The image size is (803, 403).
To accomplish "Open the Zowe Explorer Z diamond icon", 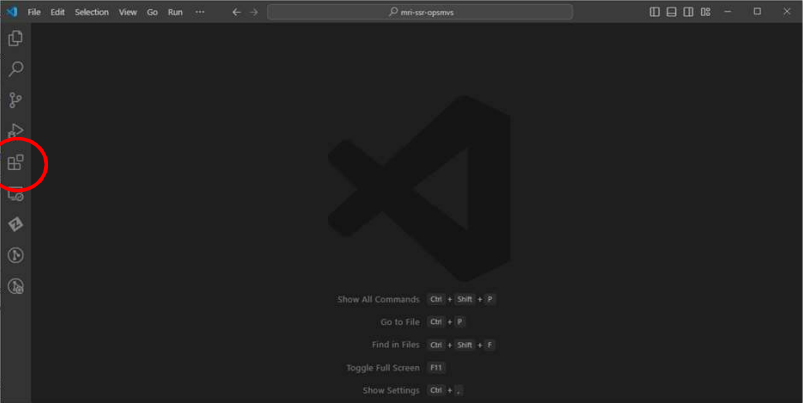I will pyautogui.click(x=15, y=224).
